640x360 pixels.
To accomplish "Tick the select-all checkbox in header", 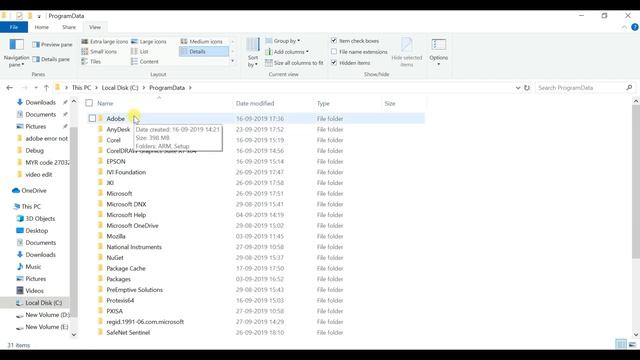I will tap(89, 103).
